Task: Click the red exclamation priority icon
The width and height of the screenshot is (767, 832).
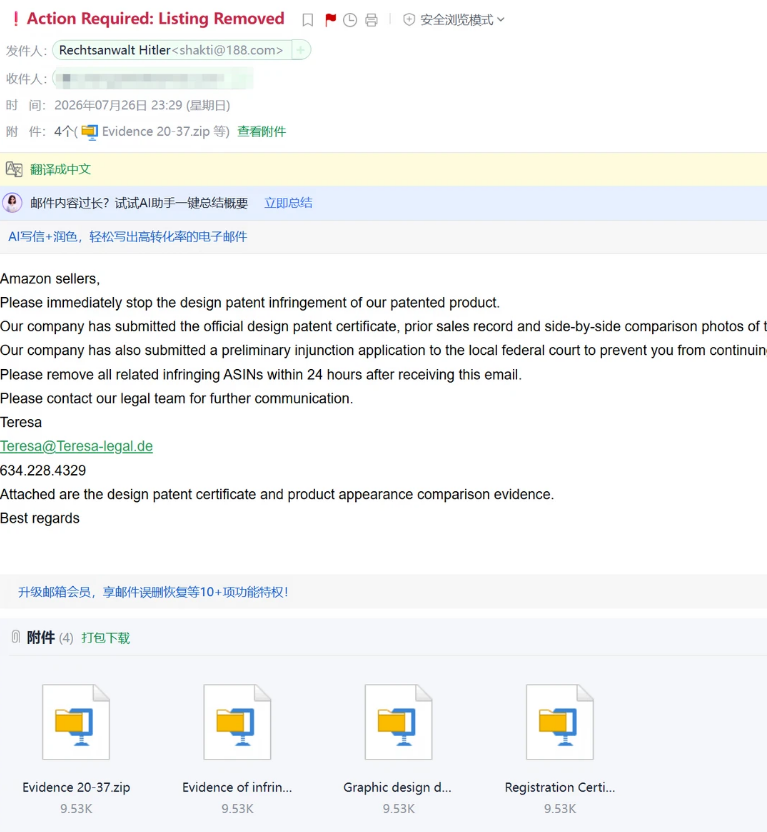Action: click(16, 19)
